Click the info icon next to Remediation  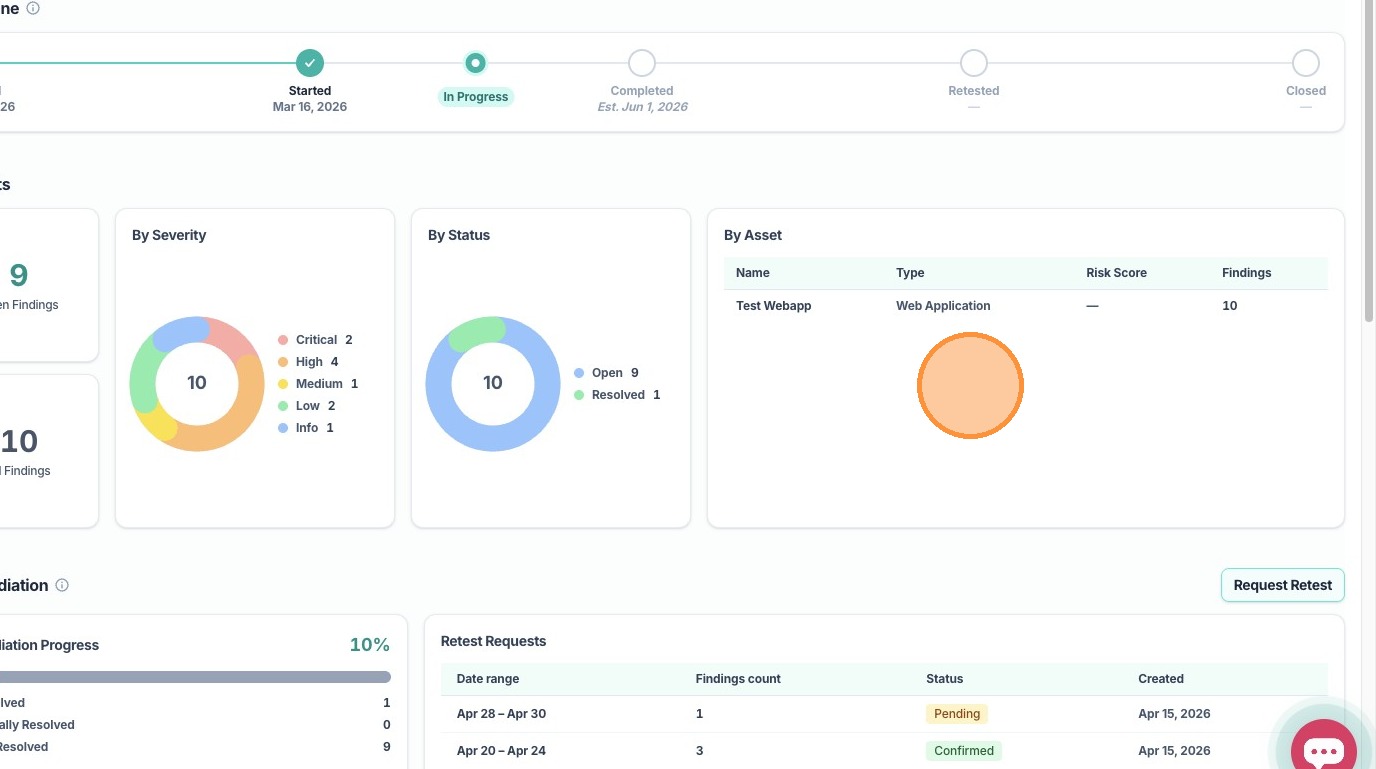point(62,585)
